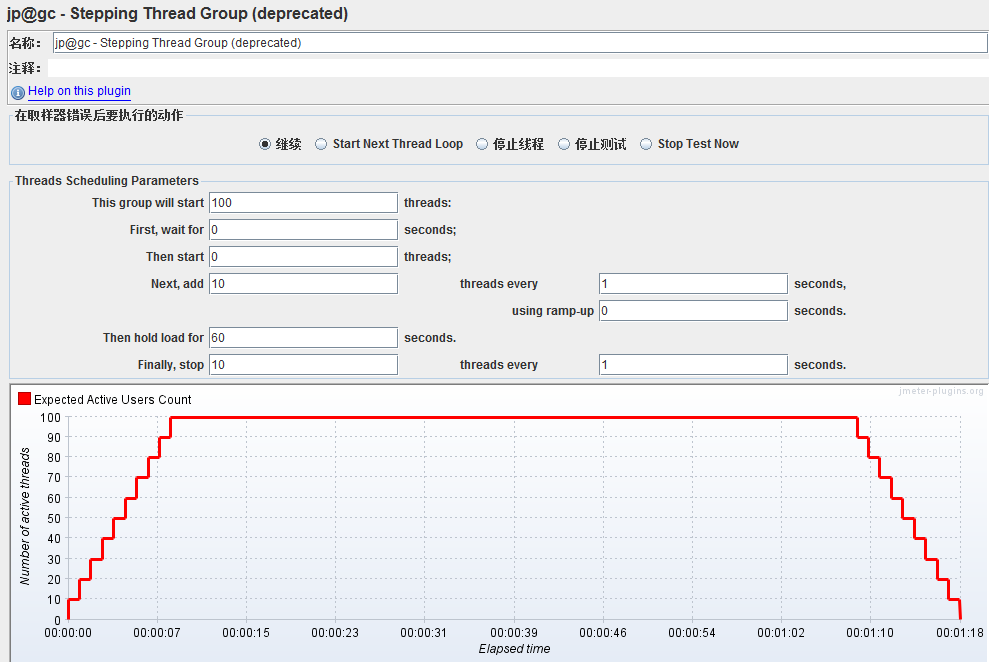Click inside the 名称 name field
989x662 pixels.
[500, 42]
